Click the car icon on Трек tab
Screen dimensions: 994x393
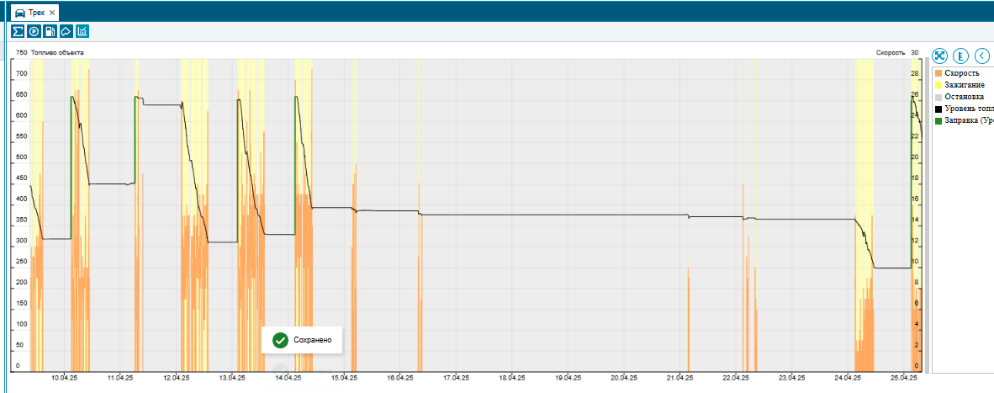click(20, 13)
